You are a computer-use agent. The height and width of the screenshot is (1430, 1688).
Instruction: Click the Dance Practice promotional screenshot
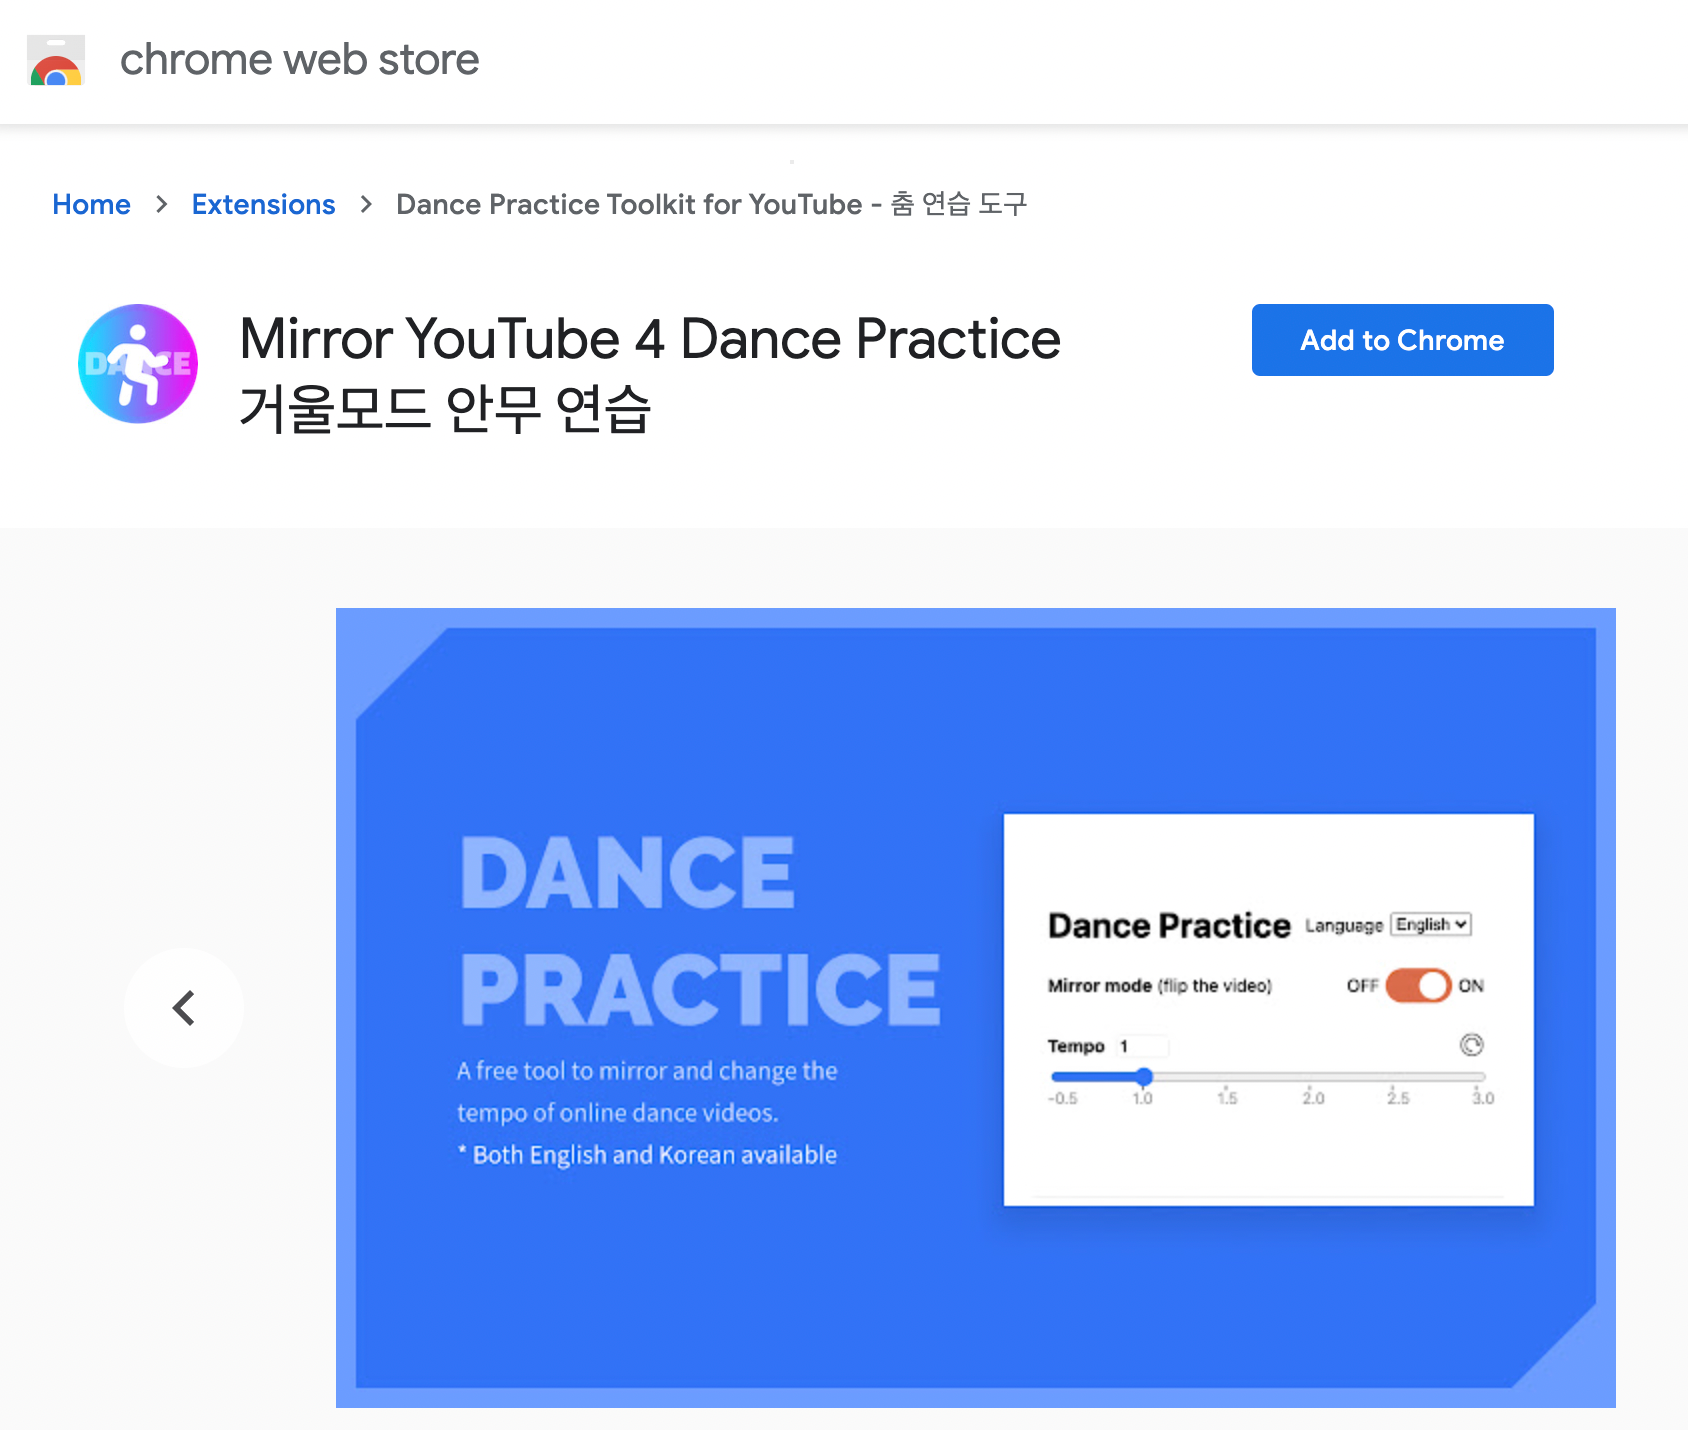[x=976, y=1008]
